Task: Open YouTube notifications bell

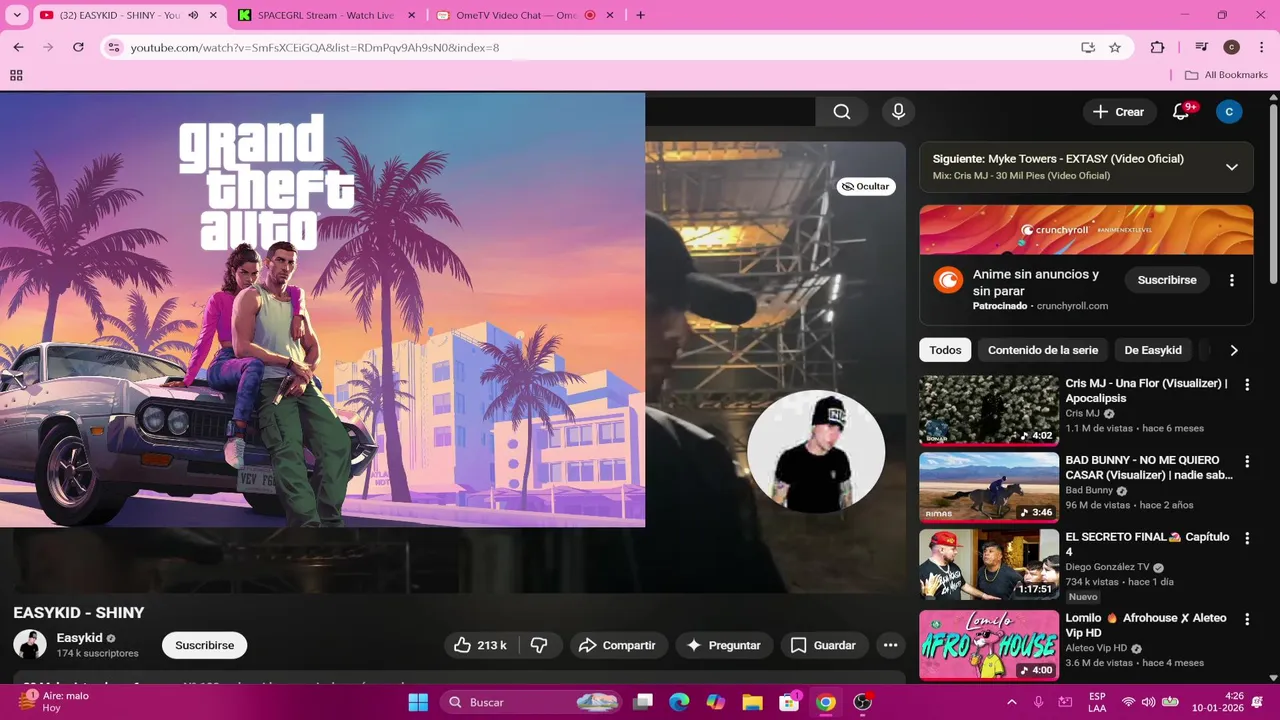Action: (x=1181, y=112)
